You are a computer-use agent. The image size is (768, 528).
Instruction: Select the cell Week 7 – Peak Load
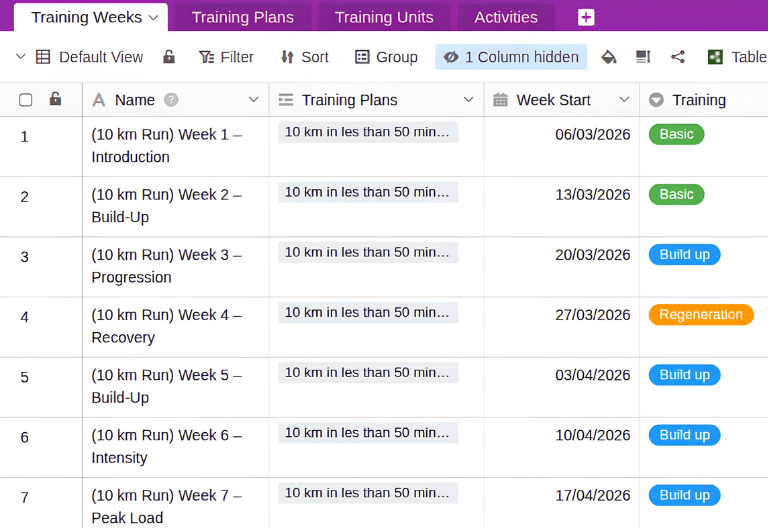tap(176, 504)
